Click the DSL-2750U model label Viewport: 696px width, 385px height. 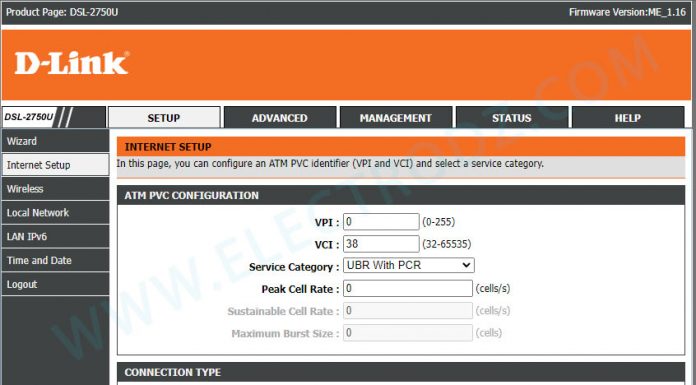click(28, 117)
